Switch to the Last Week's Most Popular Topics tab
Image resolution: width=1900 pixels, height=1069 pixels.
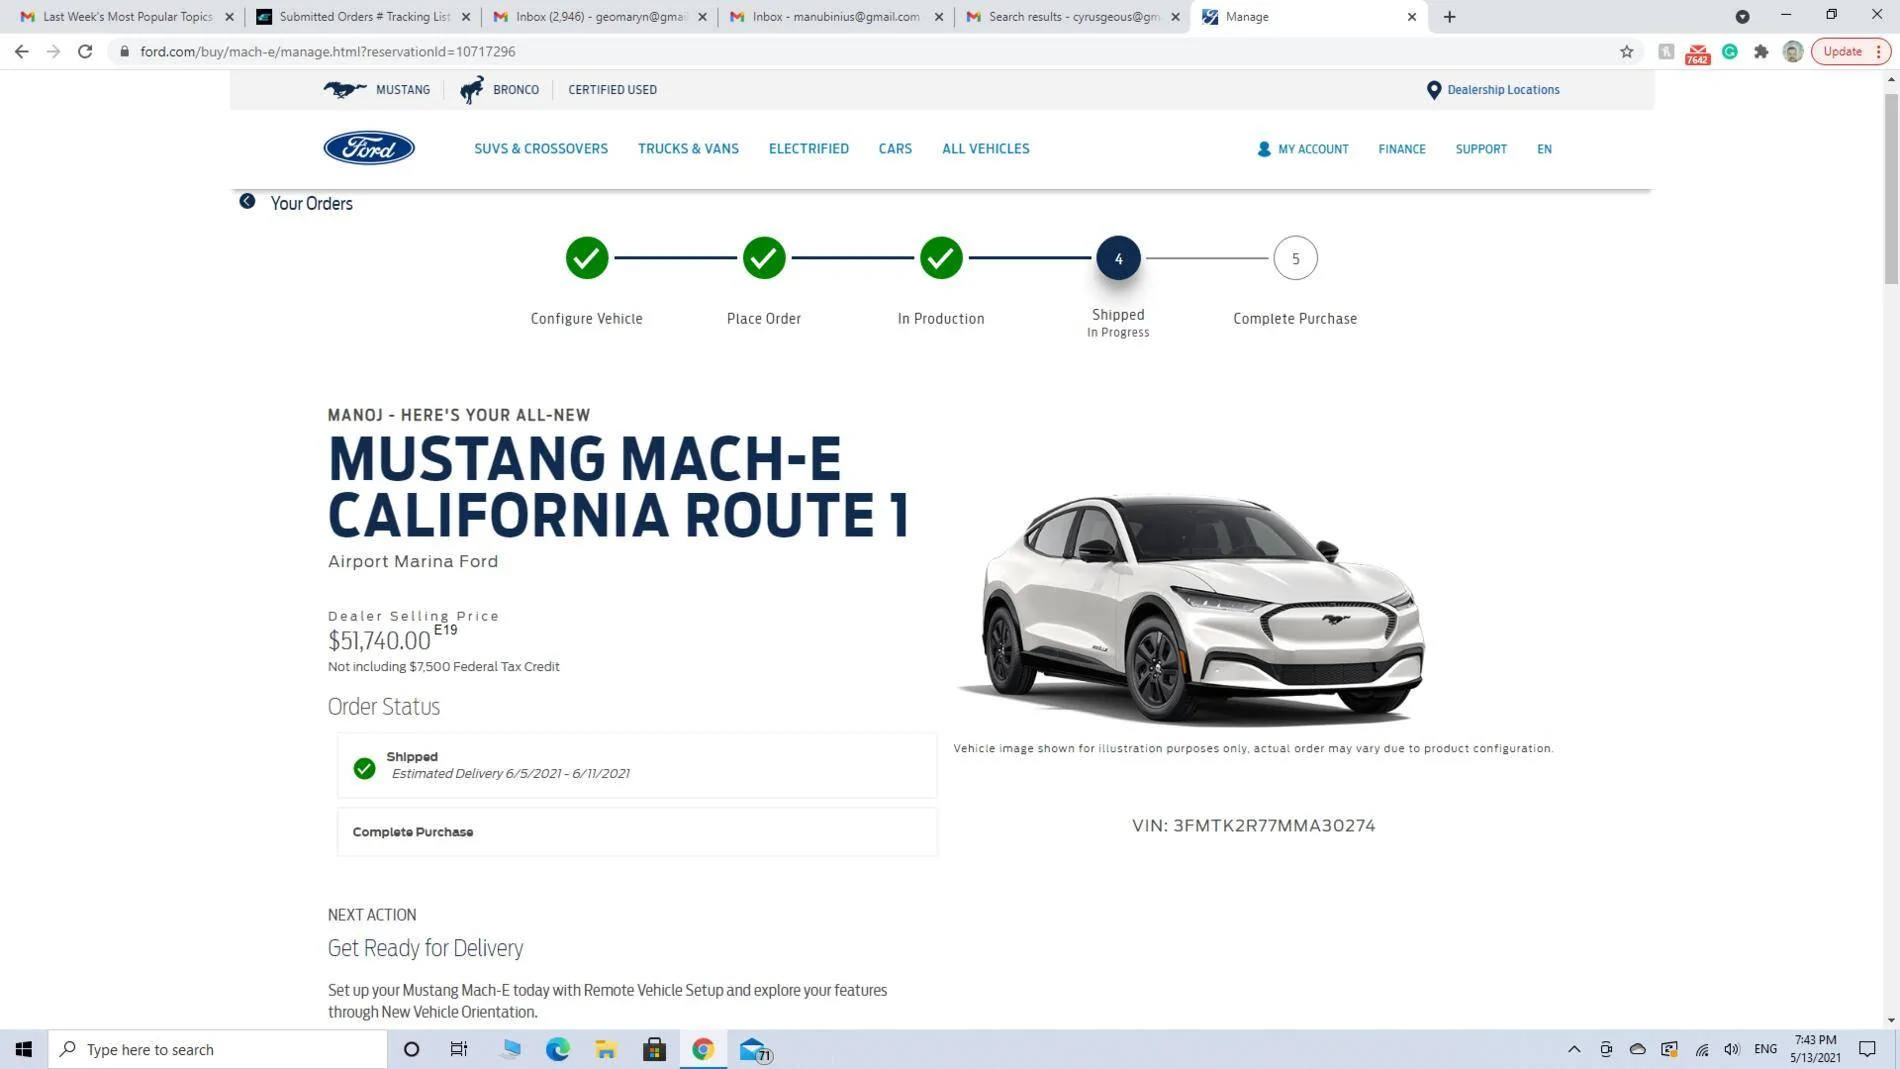pos(127,17)
